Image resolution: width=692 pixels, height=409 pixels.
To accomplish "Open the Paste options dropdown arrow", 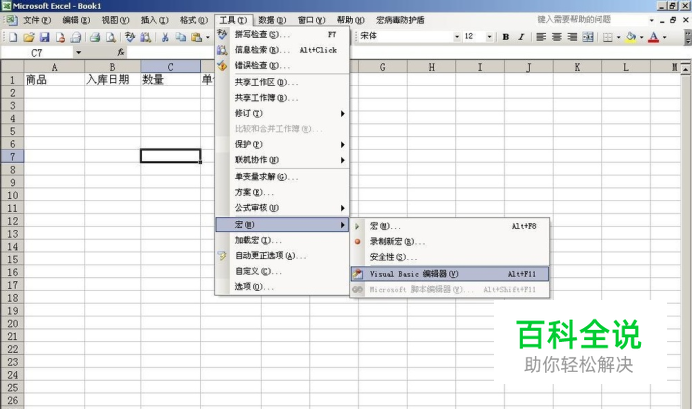I will [x=207, y=38].
